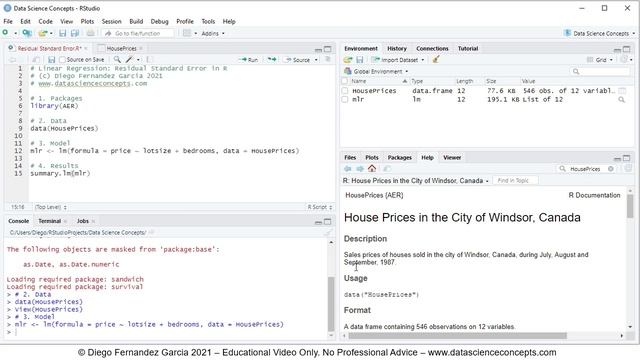Clear environment objects with the broom icon
The height and width of the screenshot is (360, 640).
[436, 60]
